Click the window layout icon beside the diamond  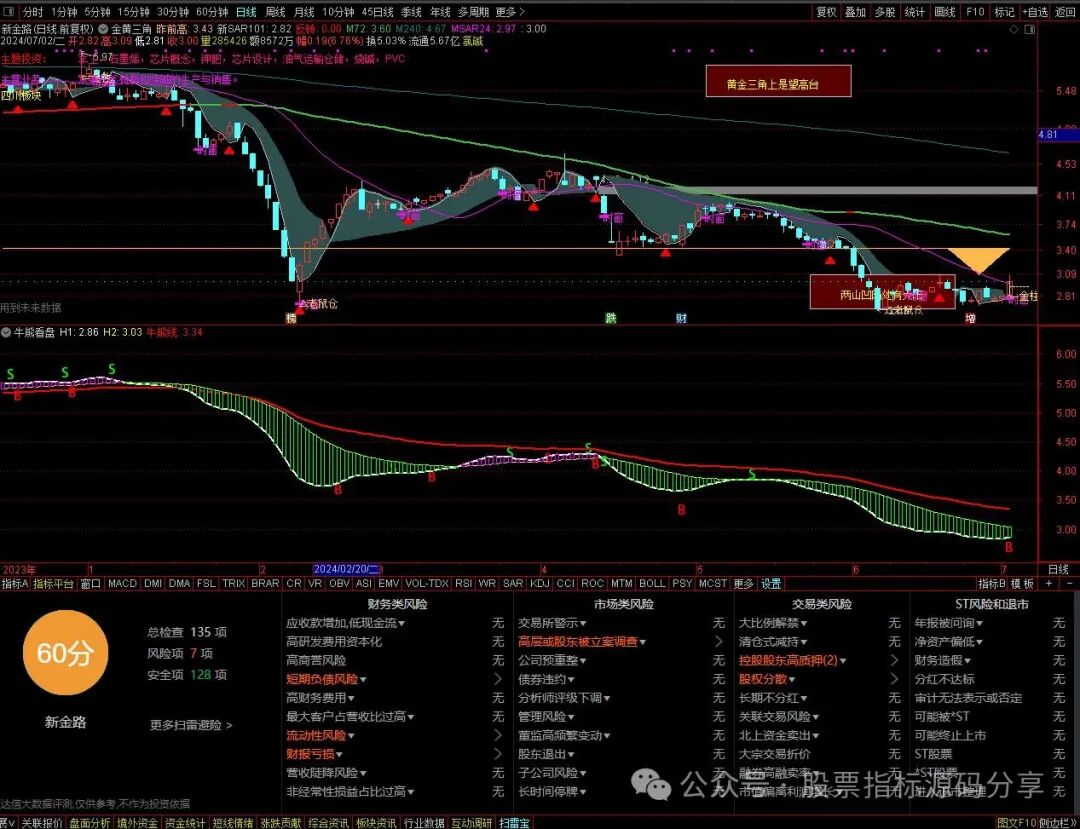tap(1030, 30)
